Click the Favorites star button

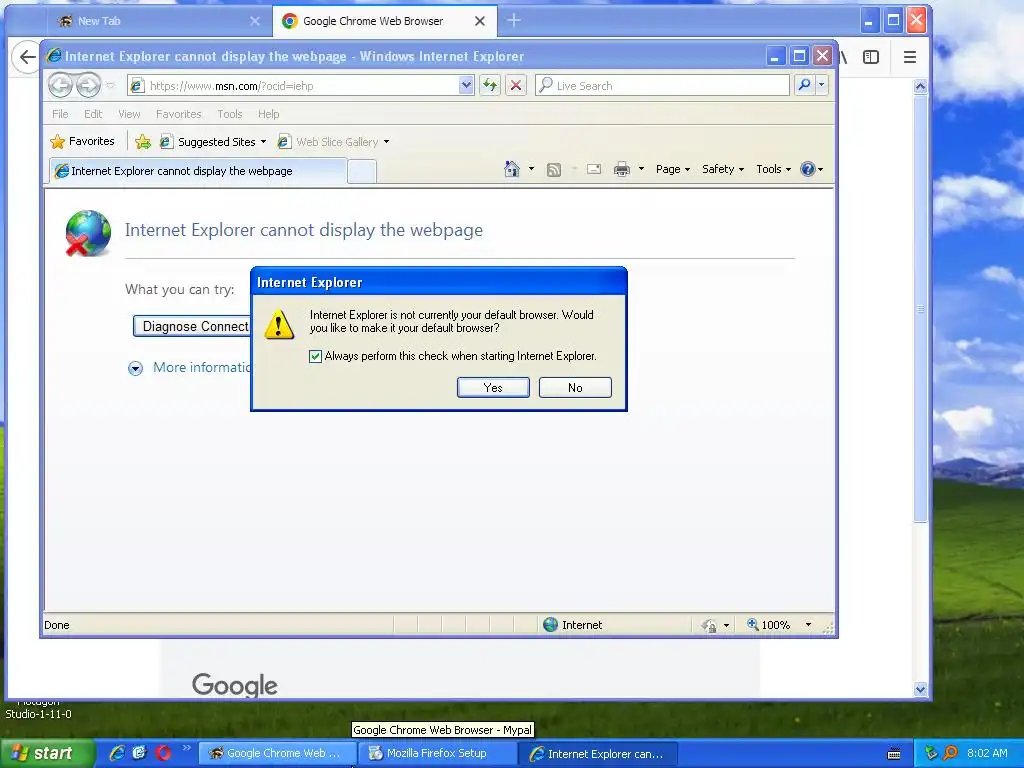(x=82, y=141)
